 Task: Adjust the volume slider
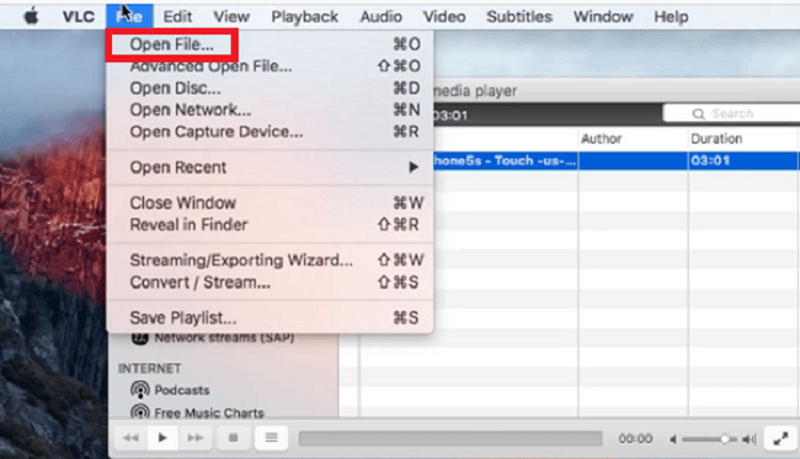click(x=722, y=439)
